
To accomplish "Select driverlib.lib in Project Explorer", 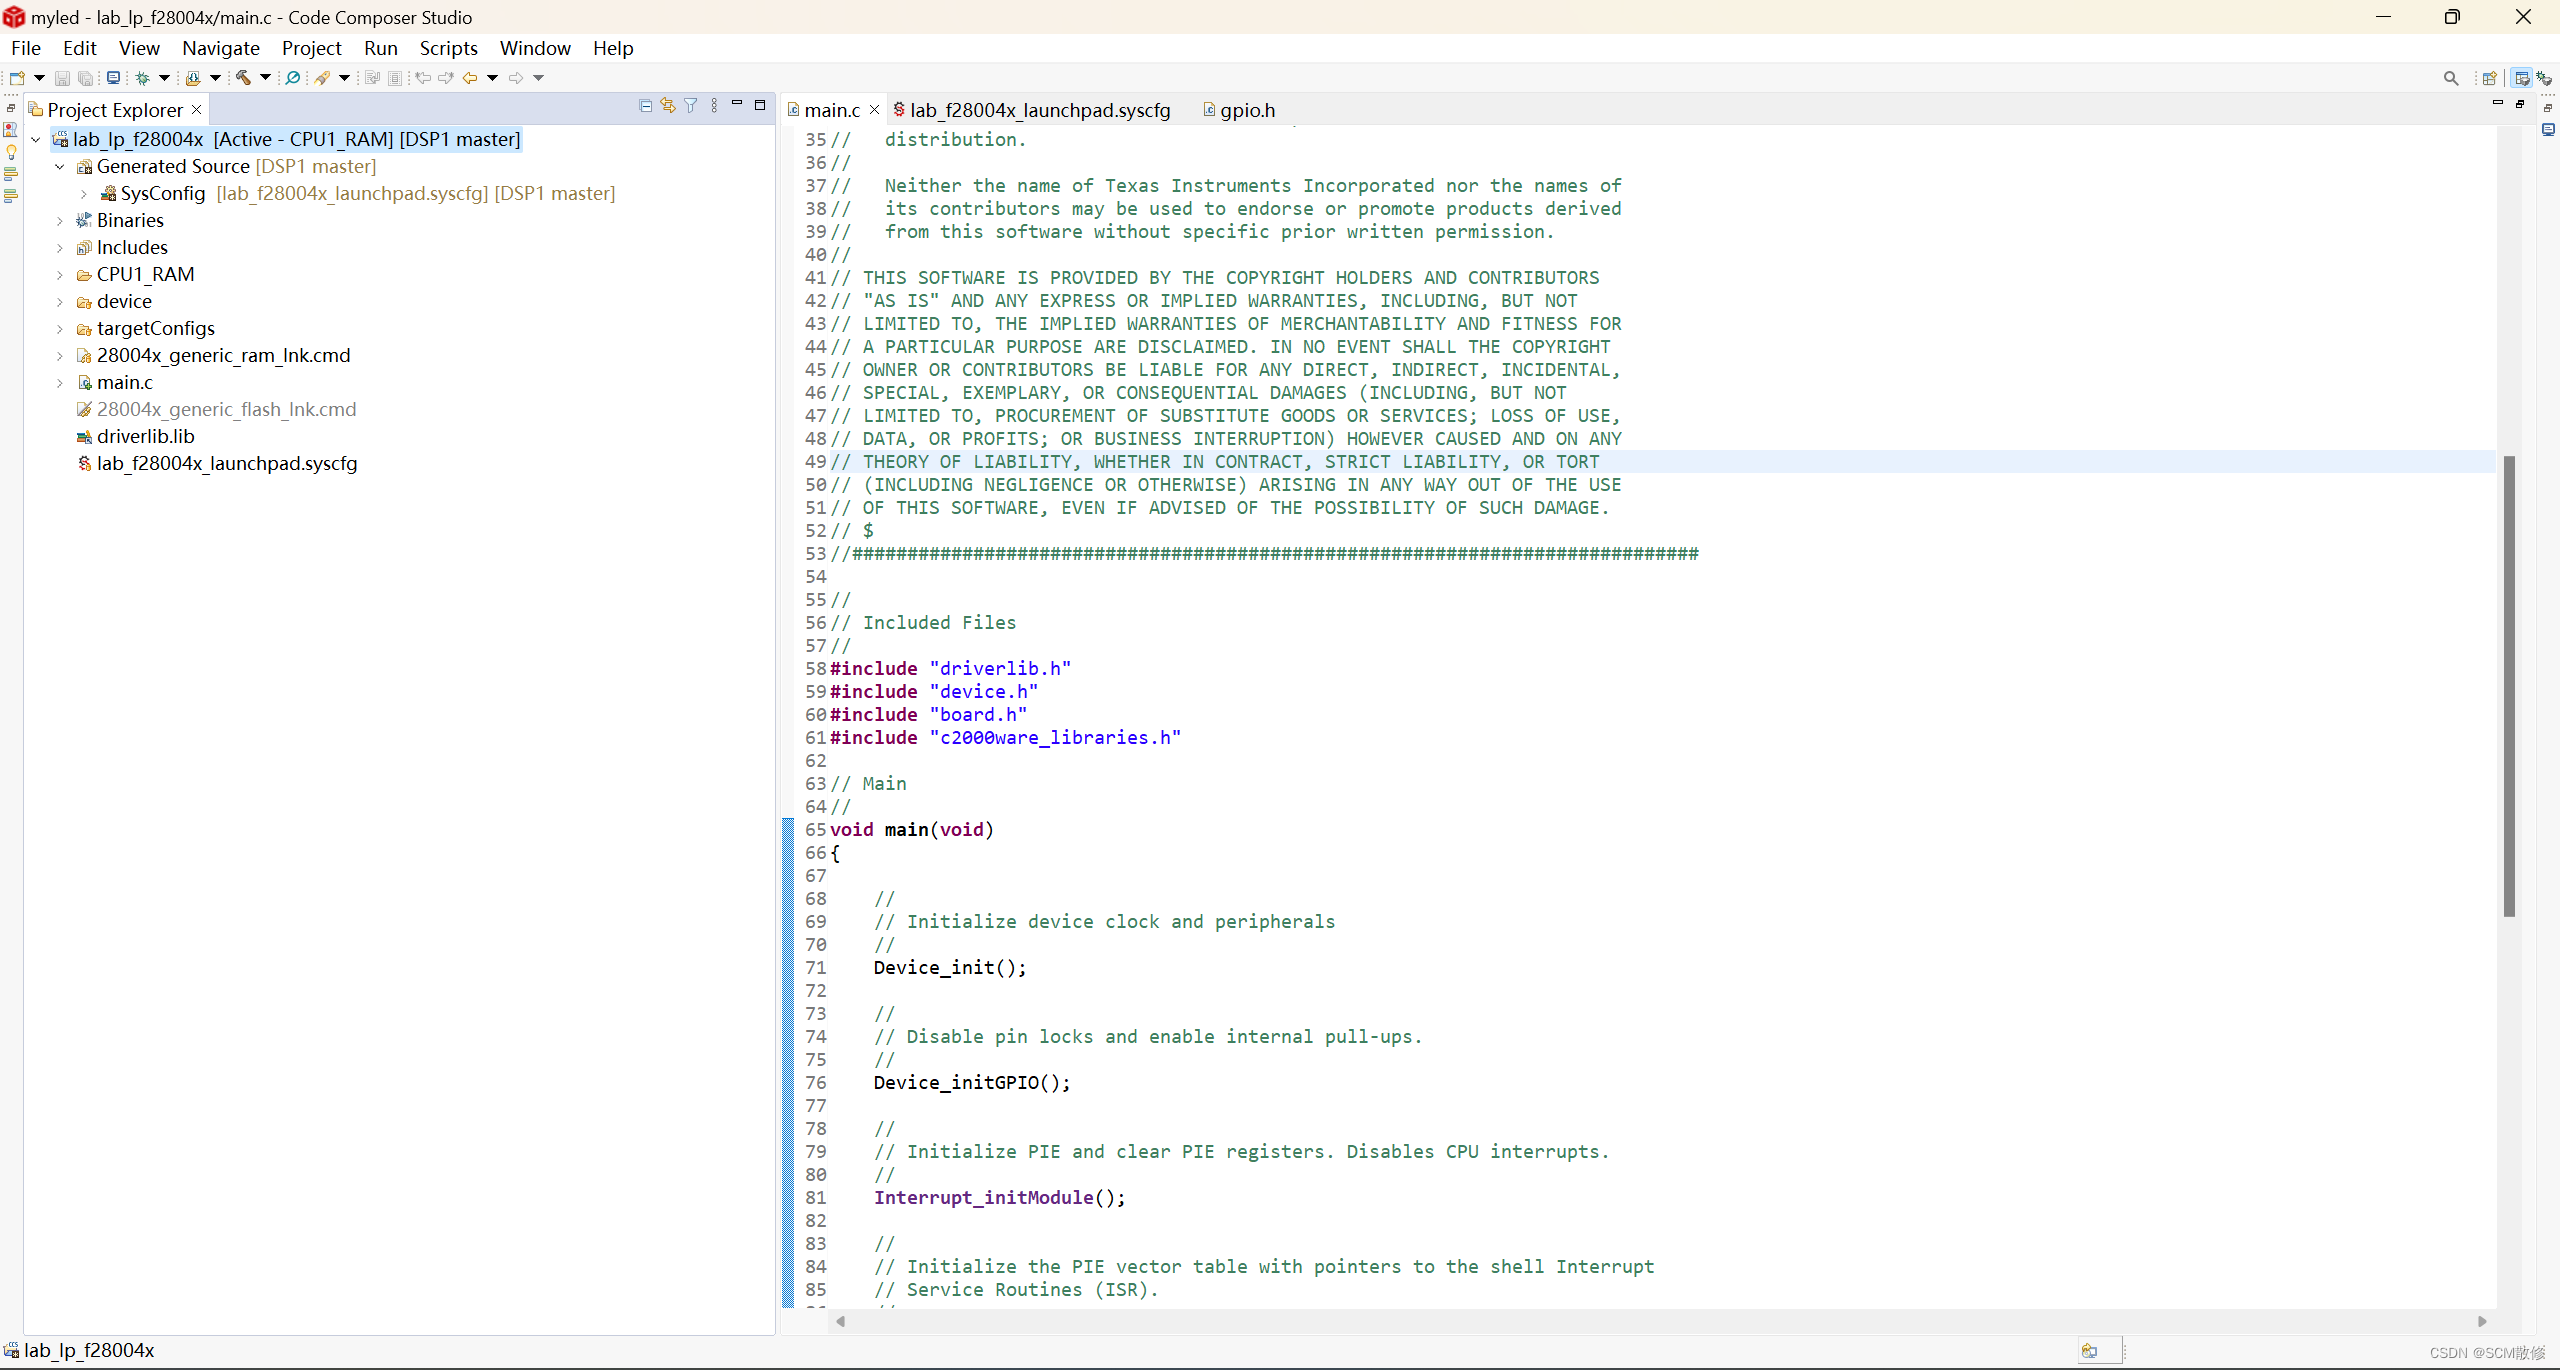I will pyautogui.click(x=145, y=437).
